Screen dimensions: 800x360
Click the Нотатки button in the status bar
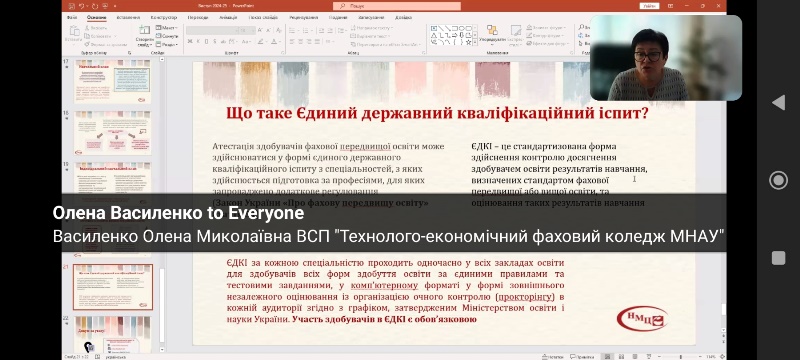coord(552,356)
